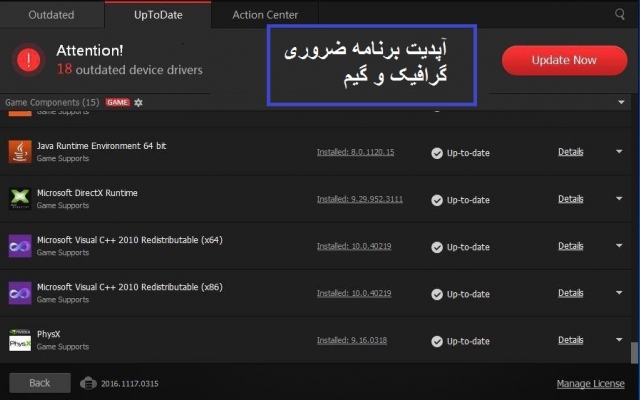This screenshot has width=640, height=400.
Task: Expand the Visual C++ 2010 (x64) row arrow
Action: [x=619, y=246]
